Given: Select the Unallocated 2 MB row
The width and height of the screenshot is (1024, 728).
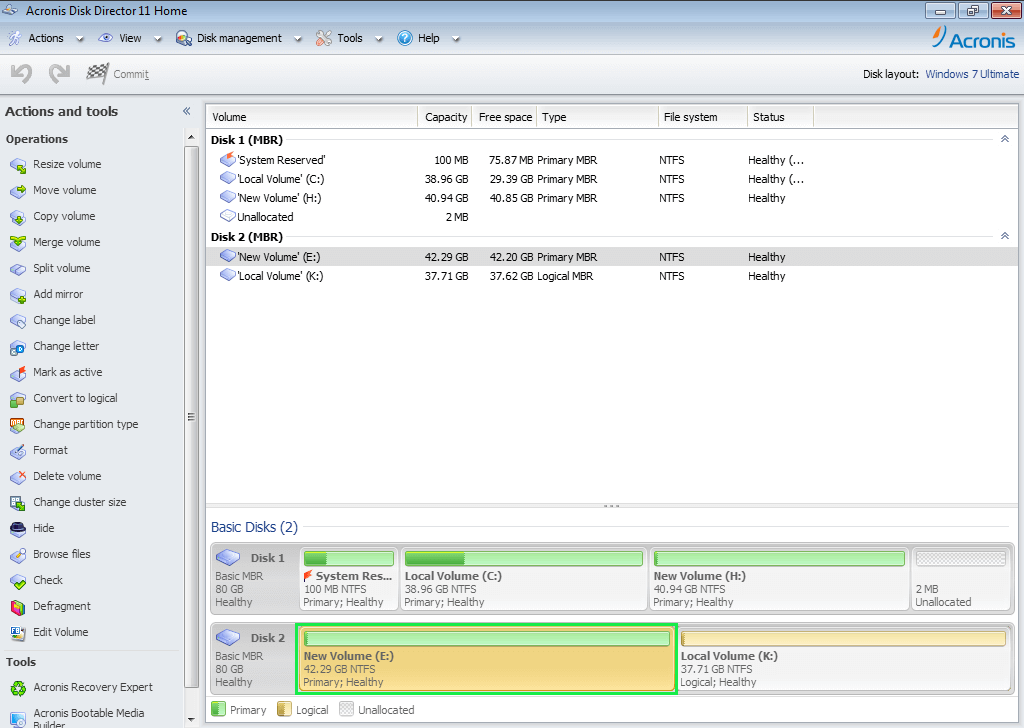Looking at the screenshot, I should (611, 217).
